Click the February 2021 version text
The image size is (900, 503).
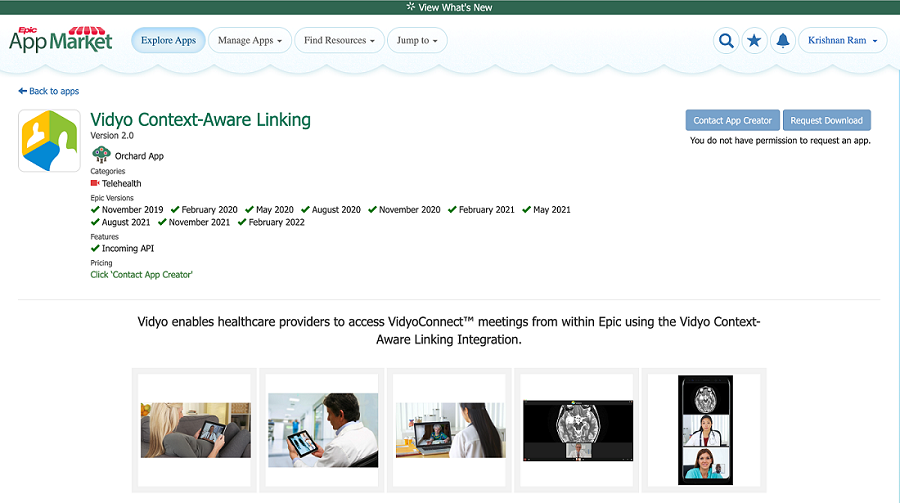click(487, 210)
